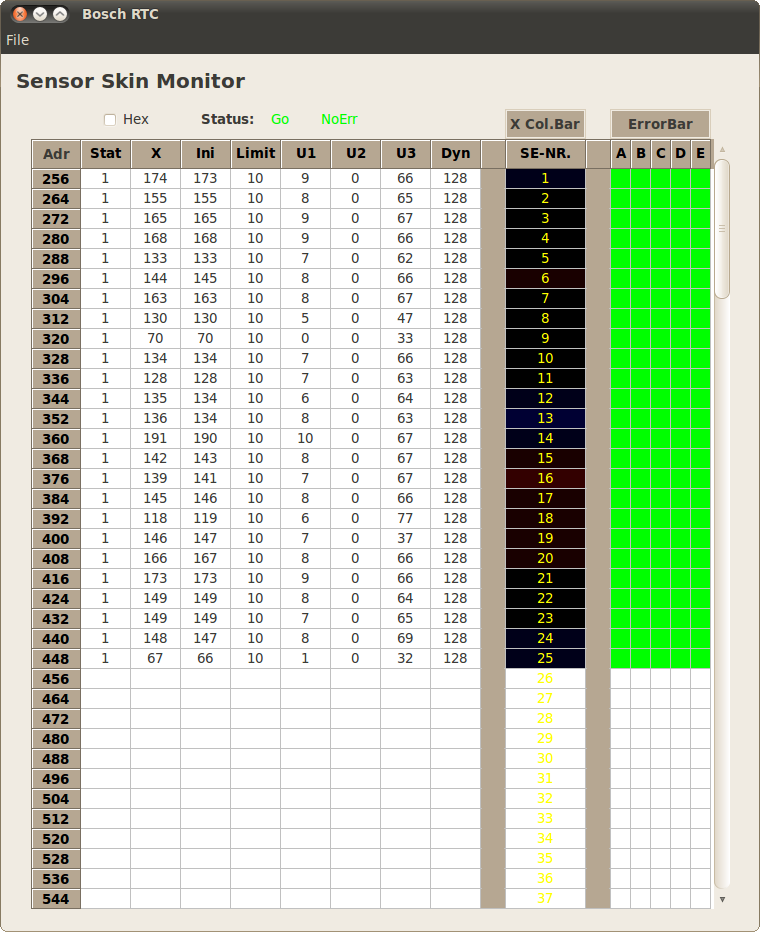Select the X value 191 cell

point(156,439)
